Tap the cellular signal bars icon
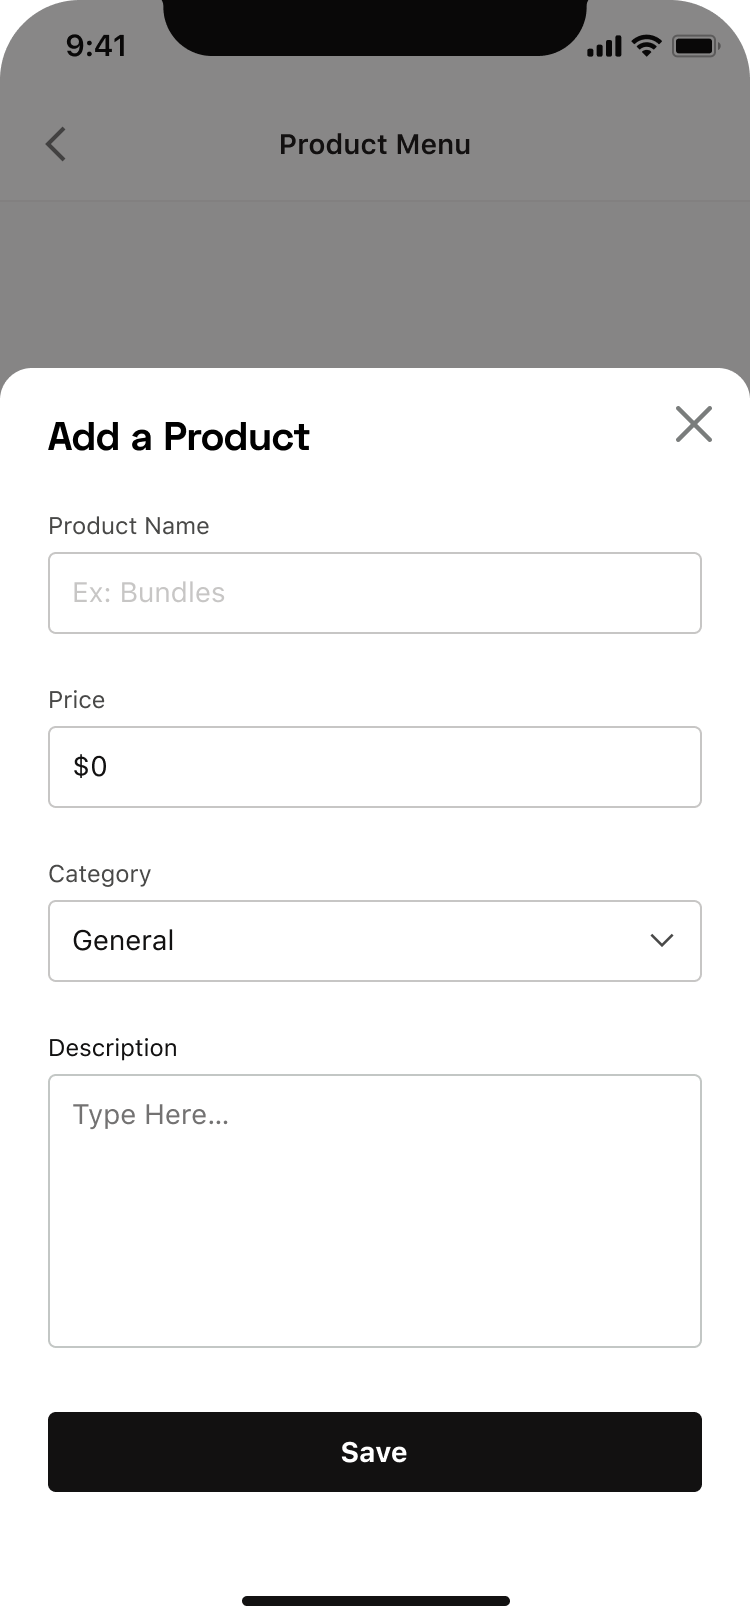The height and width of the screenshot is (1624, 750). point(604,46)
